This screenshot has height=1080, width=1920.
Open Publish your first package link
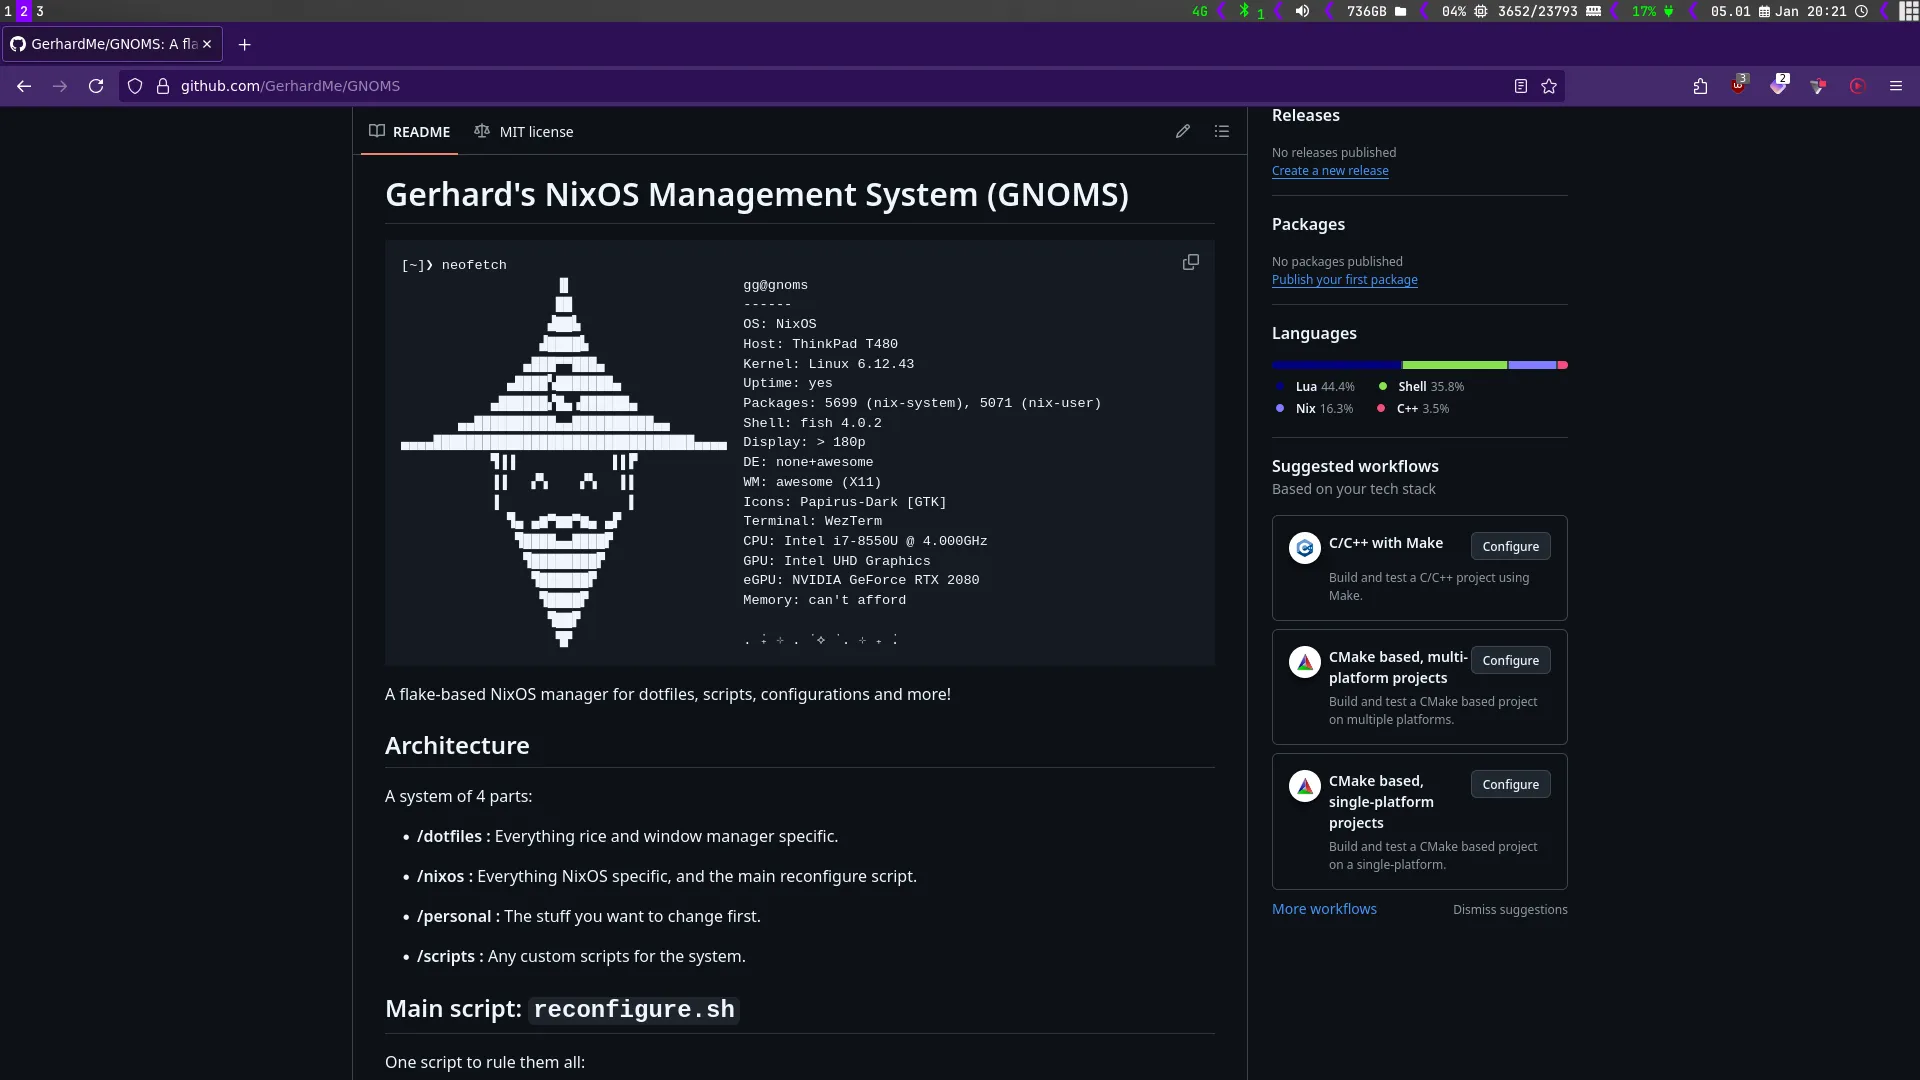click(x=1345, y=280)
